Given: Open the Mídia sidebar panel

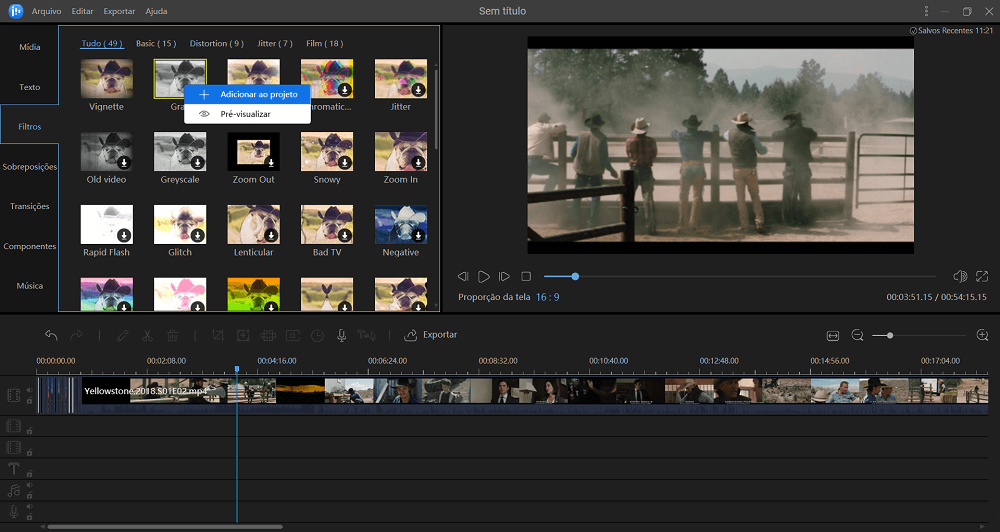Looking at the screenshot, I should click(x=29, y=47).
